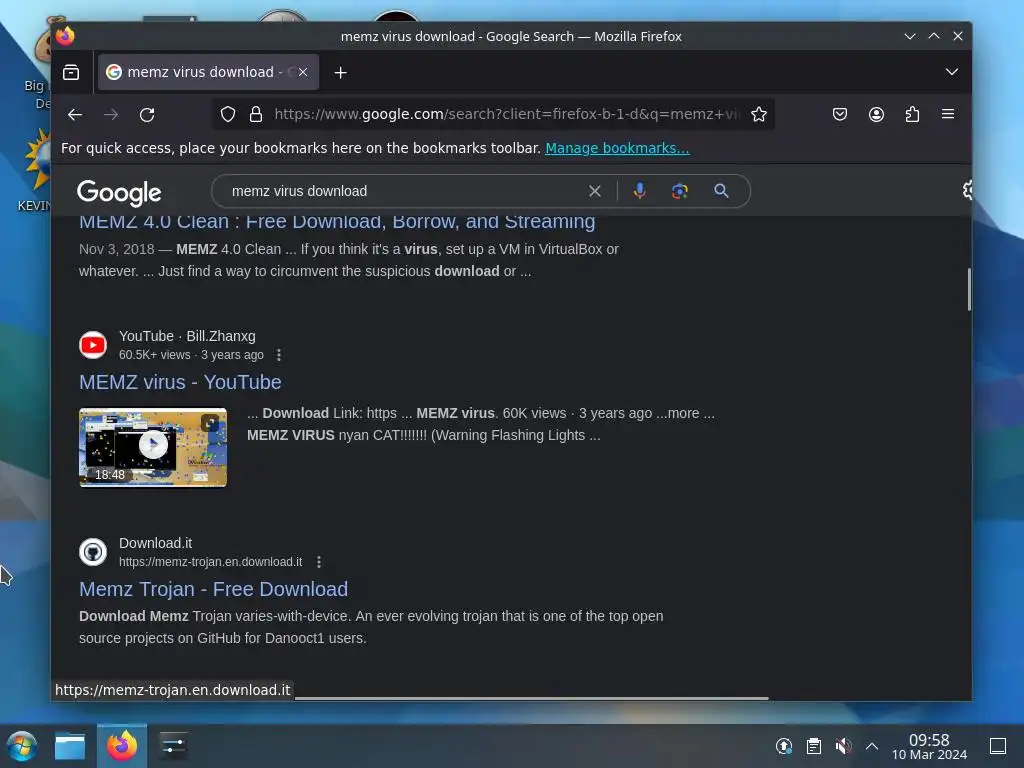Click the Download.it GitHub favicon
1024x768 pixels.
pyautogui.click(x=93, y=552)
